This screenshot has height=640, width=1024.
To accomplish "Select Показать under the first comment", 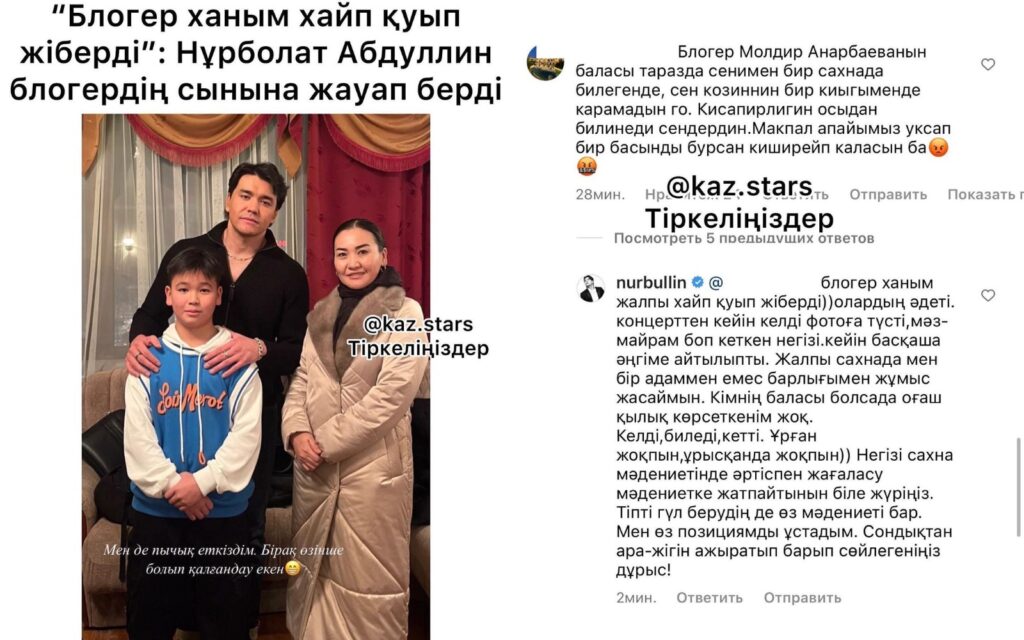I will pos(985,194).
